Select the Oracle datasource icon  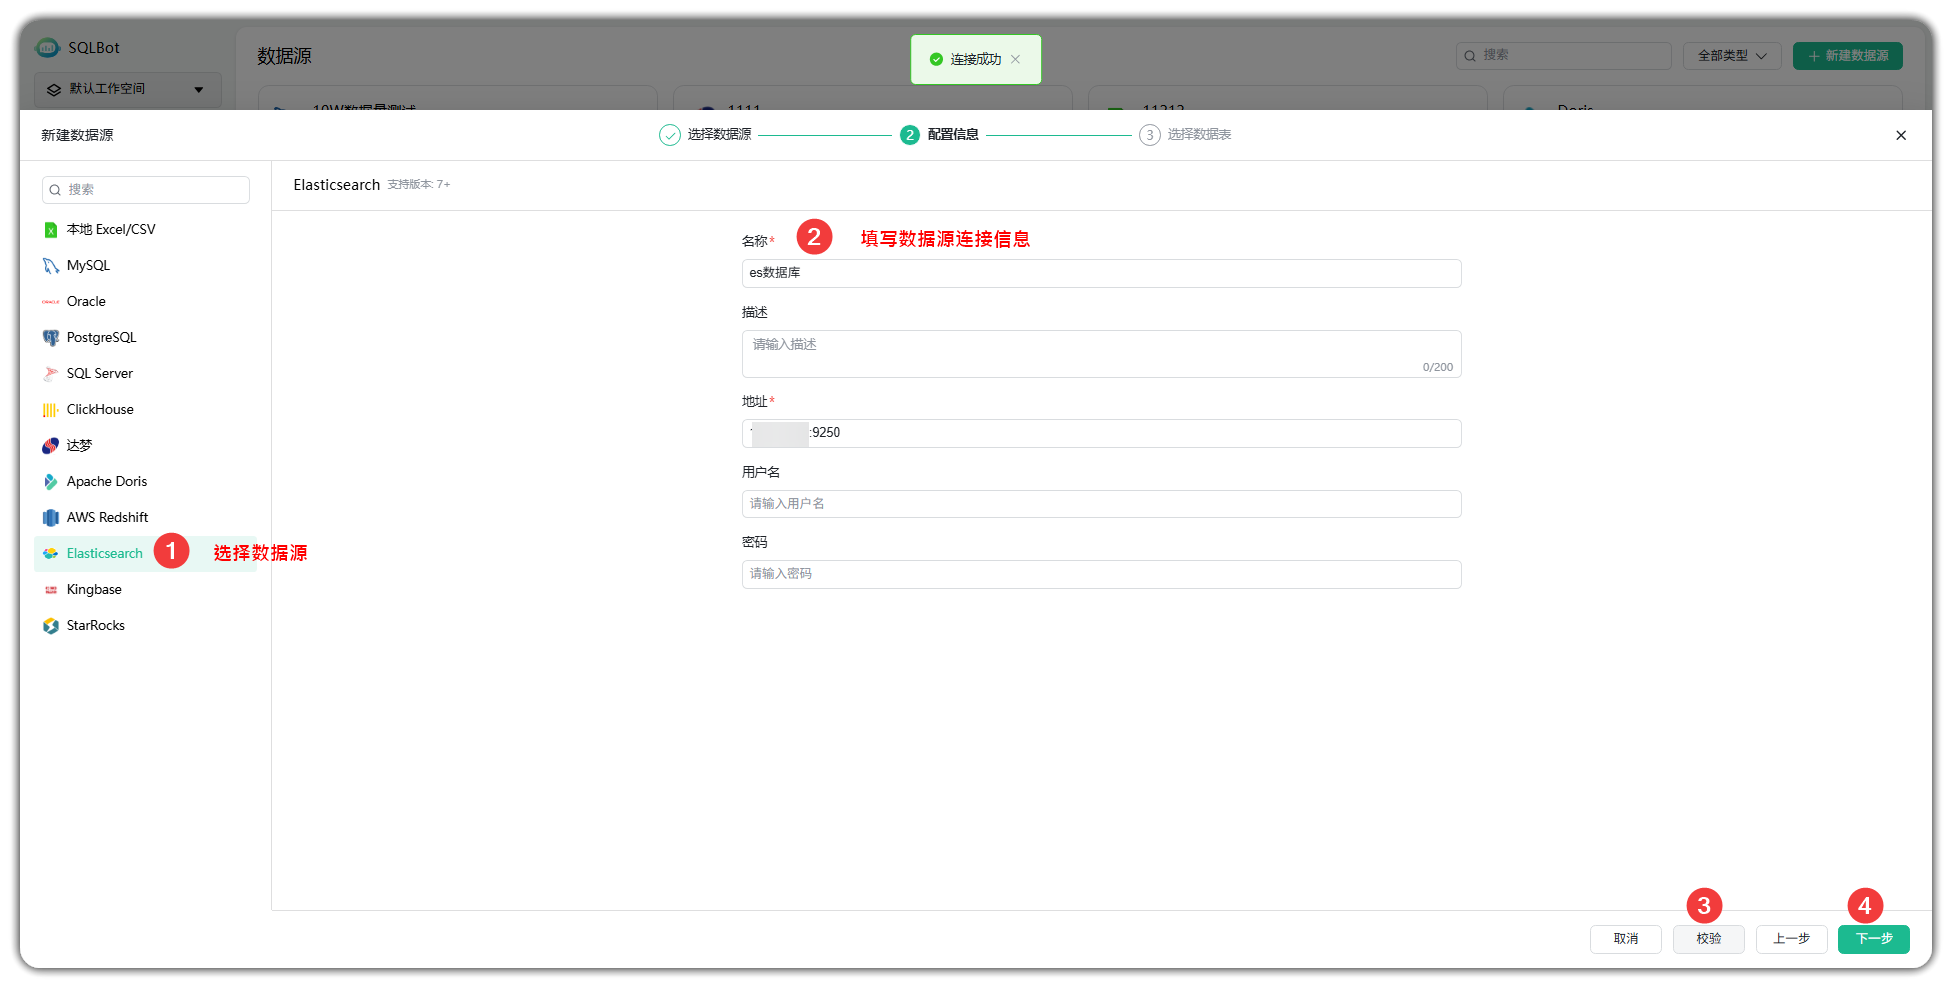51,301
